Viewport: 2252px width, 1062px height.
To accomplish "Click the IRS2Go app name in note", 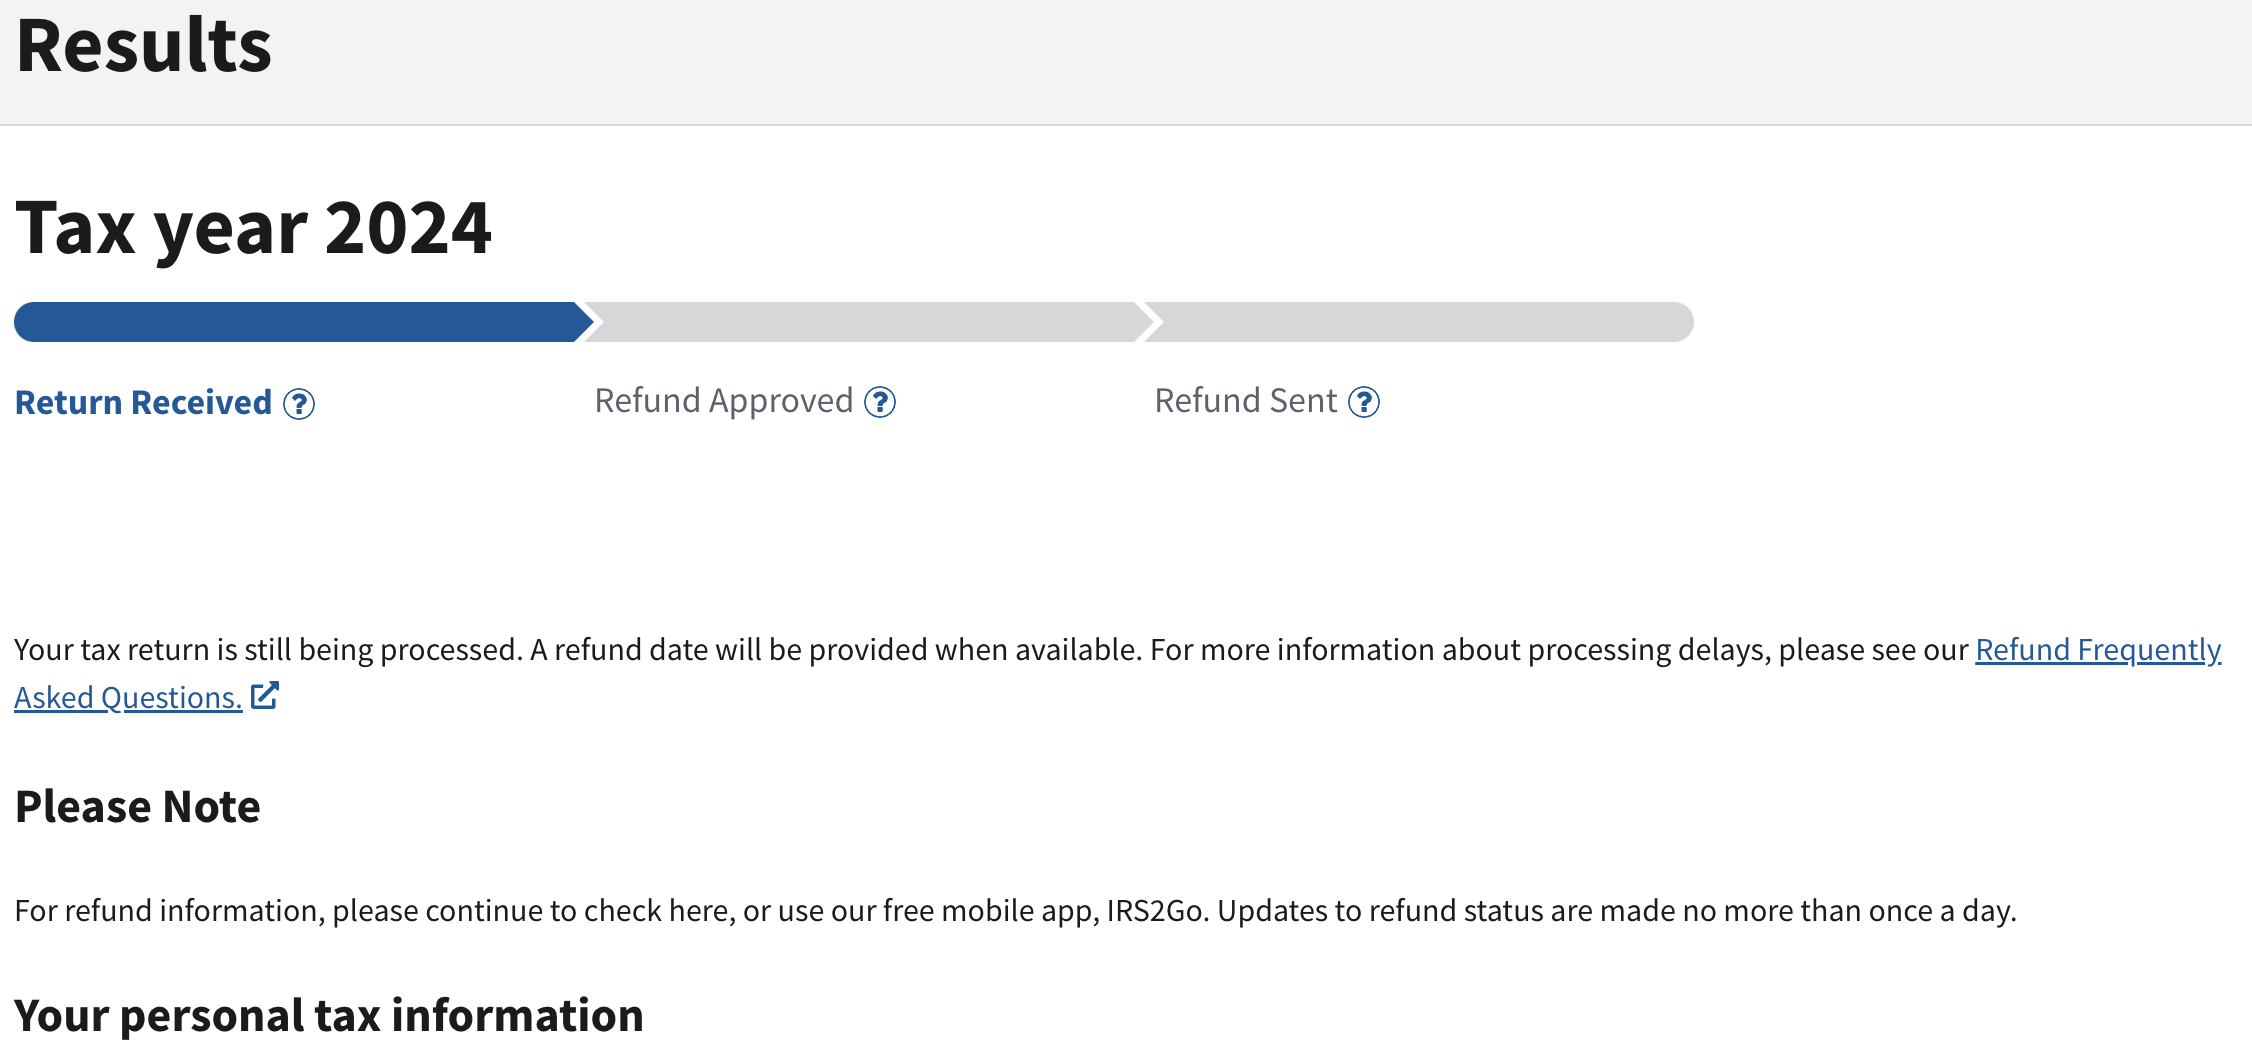I will pyautogui.click(x=1157, y=911).
